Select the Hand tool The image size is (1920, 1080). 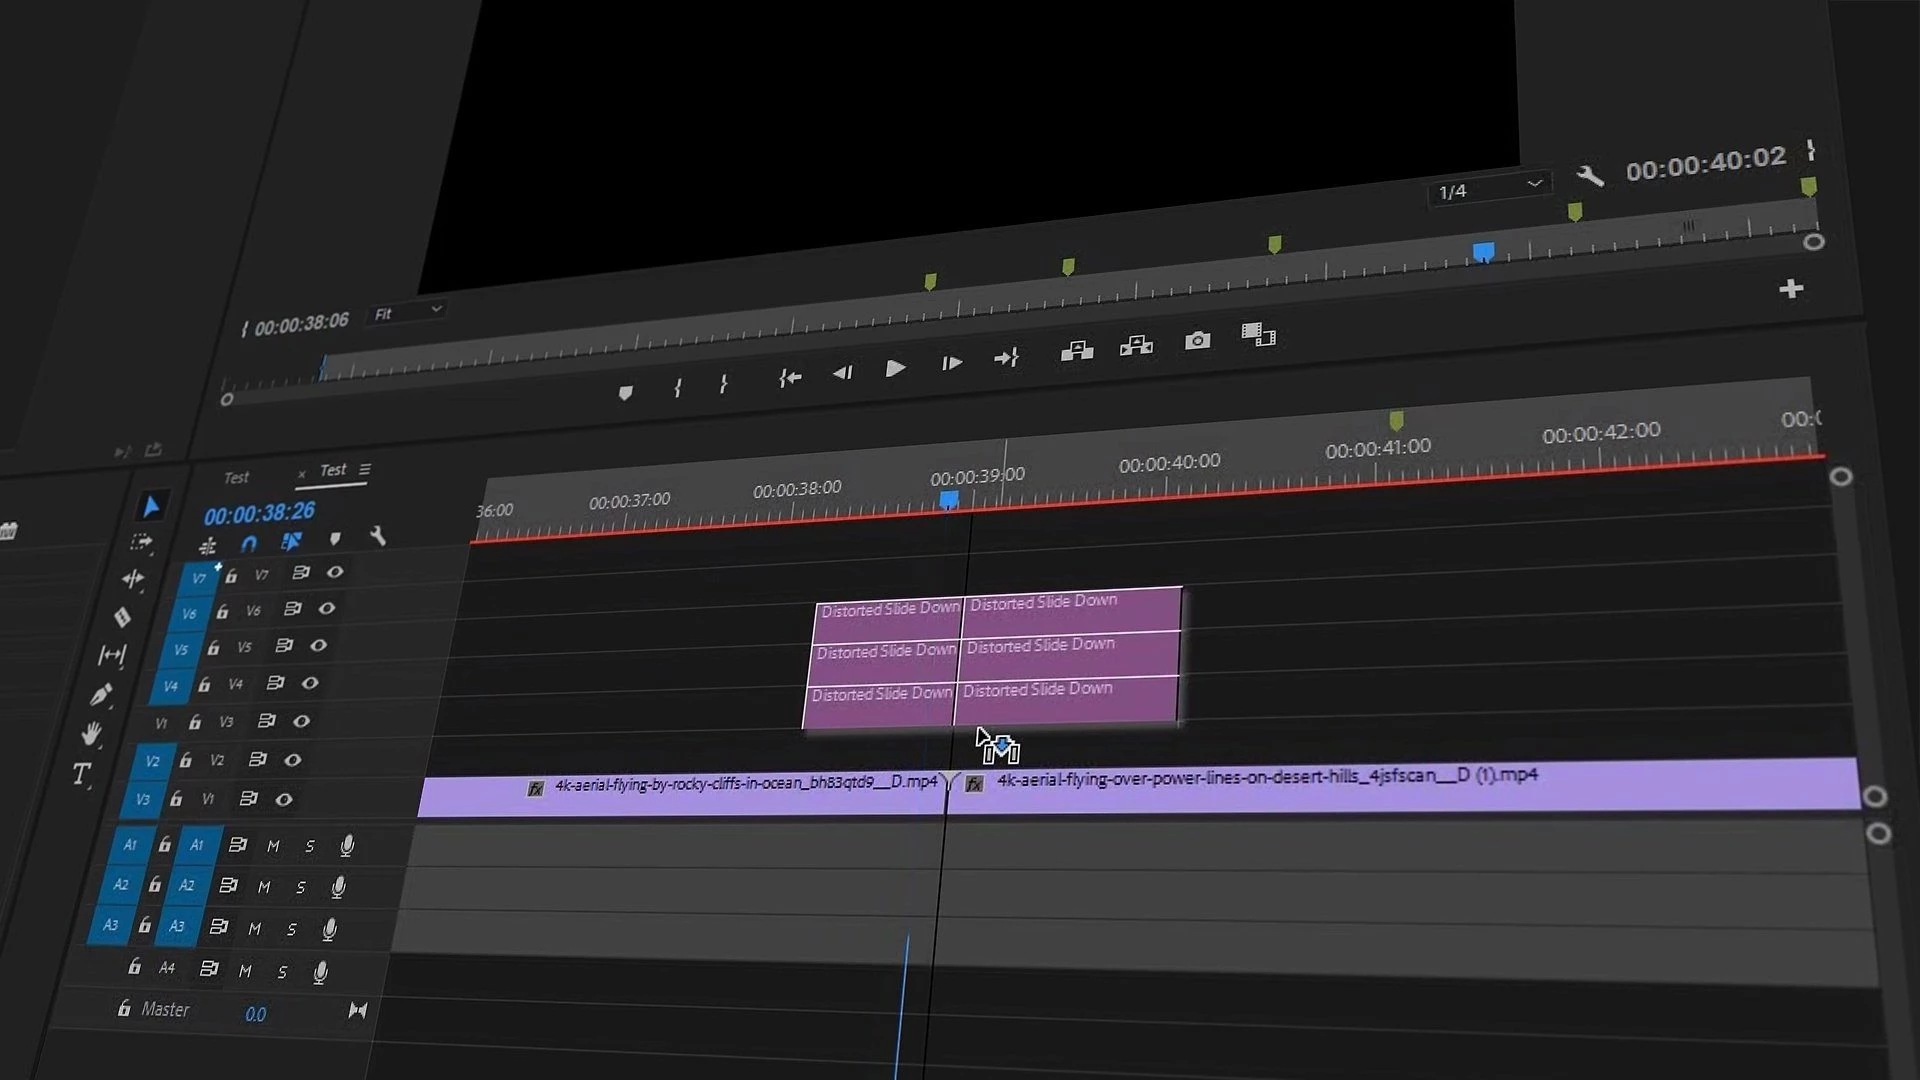pyautogui.click(x=91, y=734)
